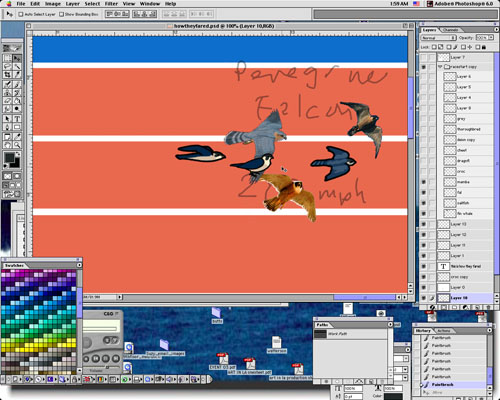Toggle visibility of Layer 13
The image size is (500, 400).
pos(424,224)
